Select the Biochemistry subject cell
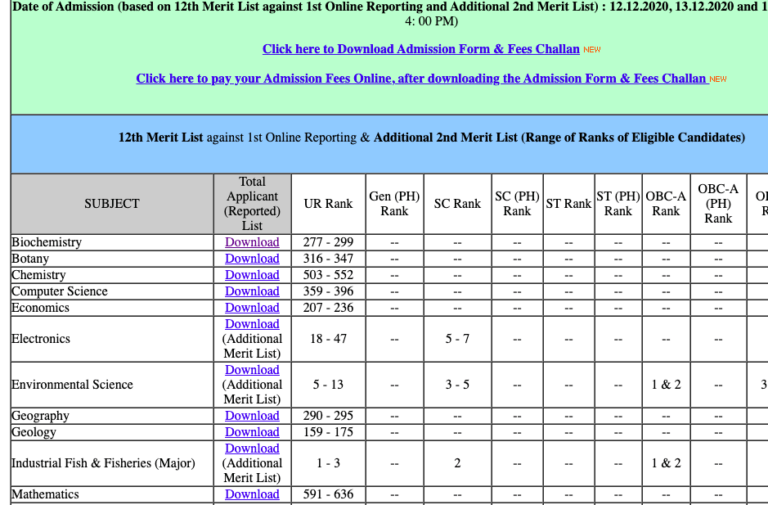The width and height of the screenshot is (768, 505). (x=112, y=242)
